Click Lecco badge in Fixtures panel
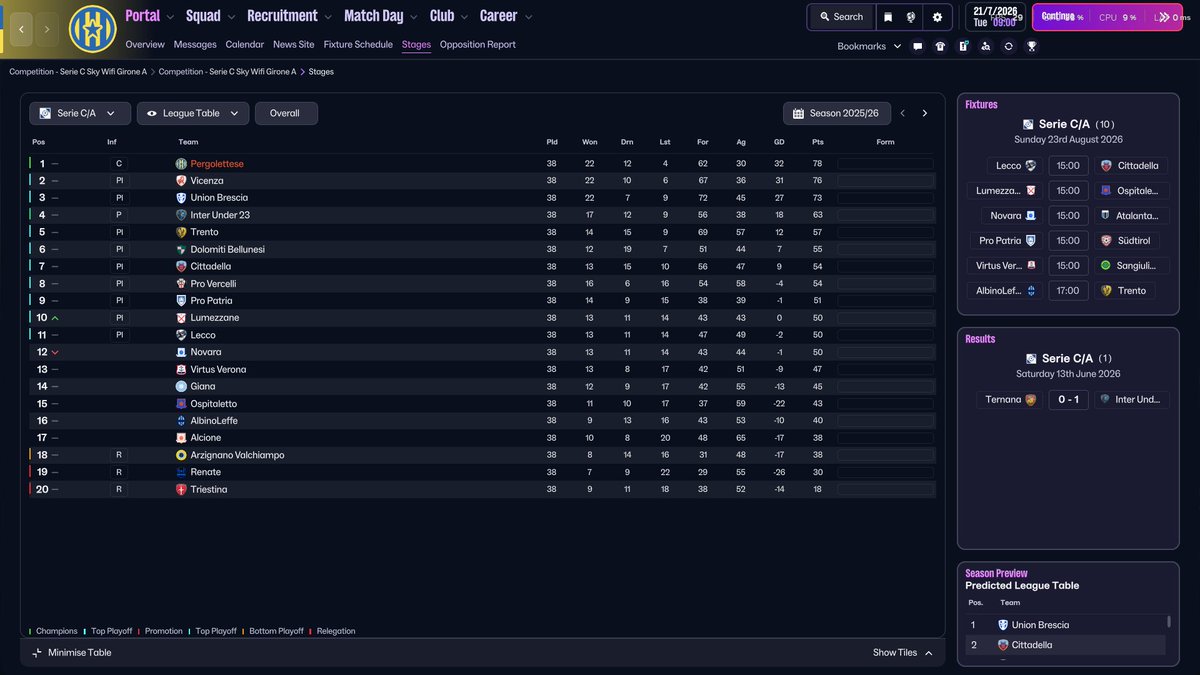This screenshot has height=675, width=1200. [1031, 166]
